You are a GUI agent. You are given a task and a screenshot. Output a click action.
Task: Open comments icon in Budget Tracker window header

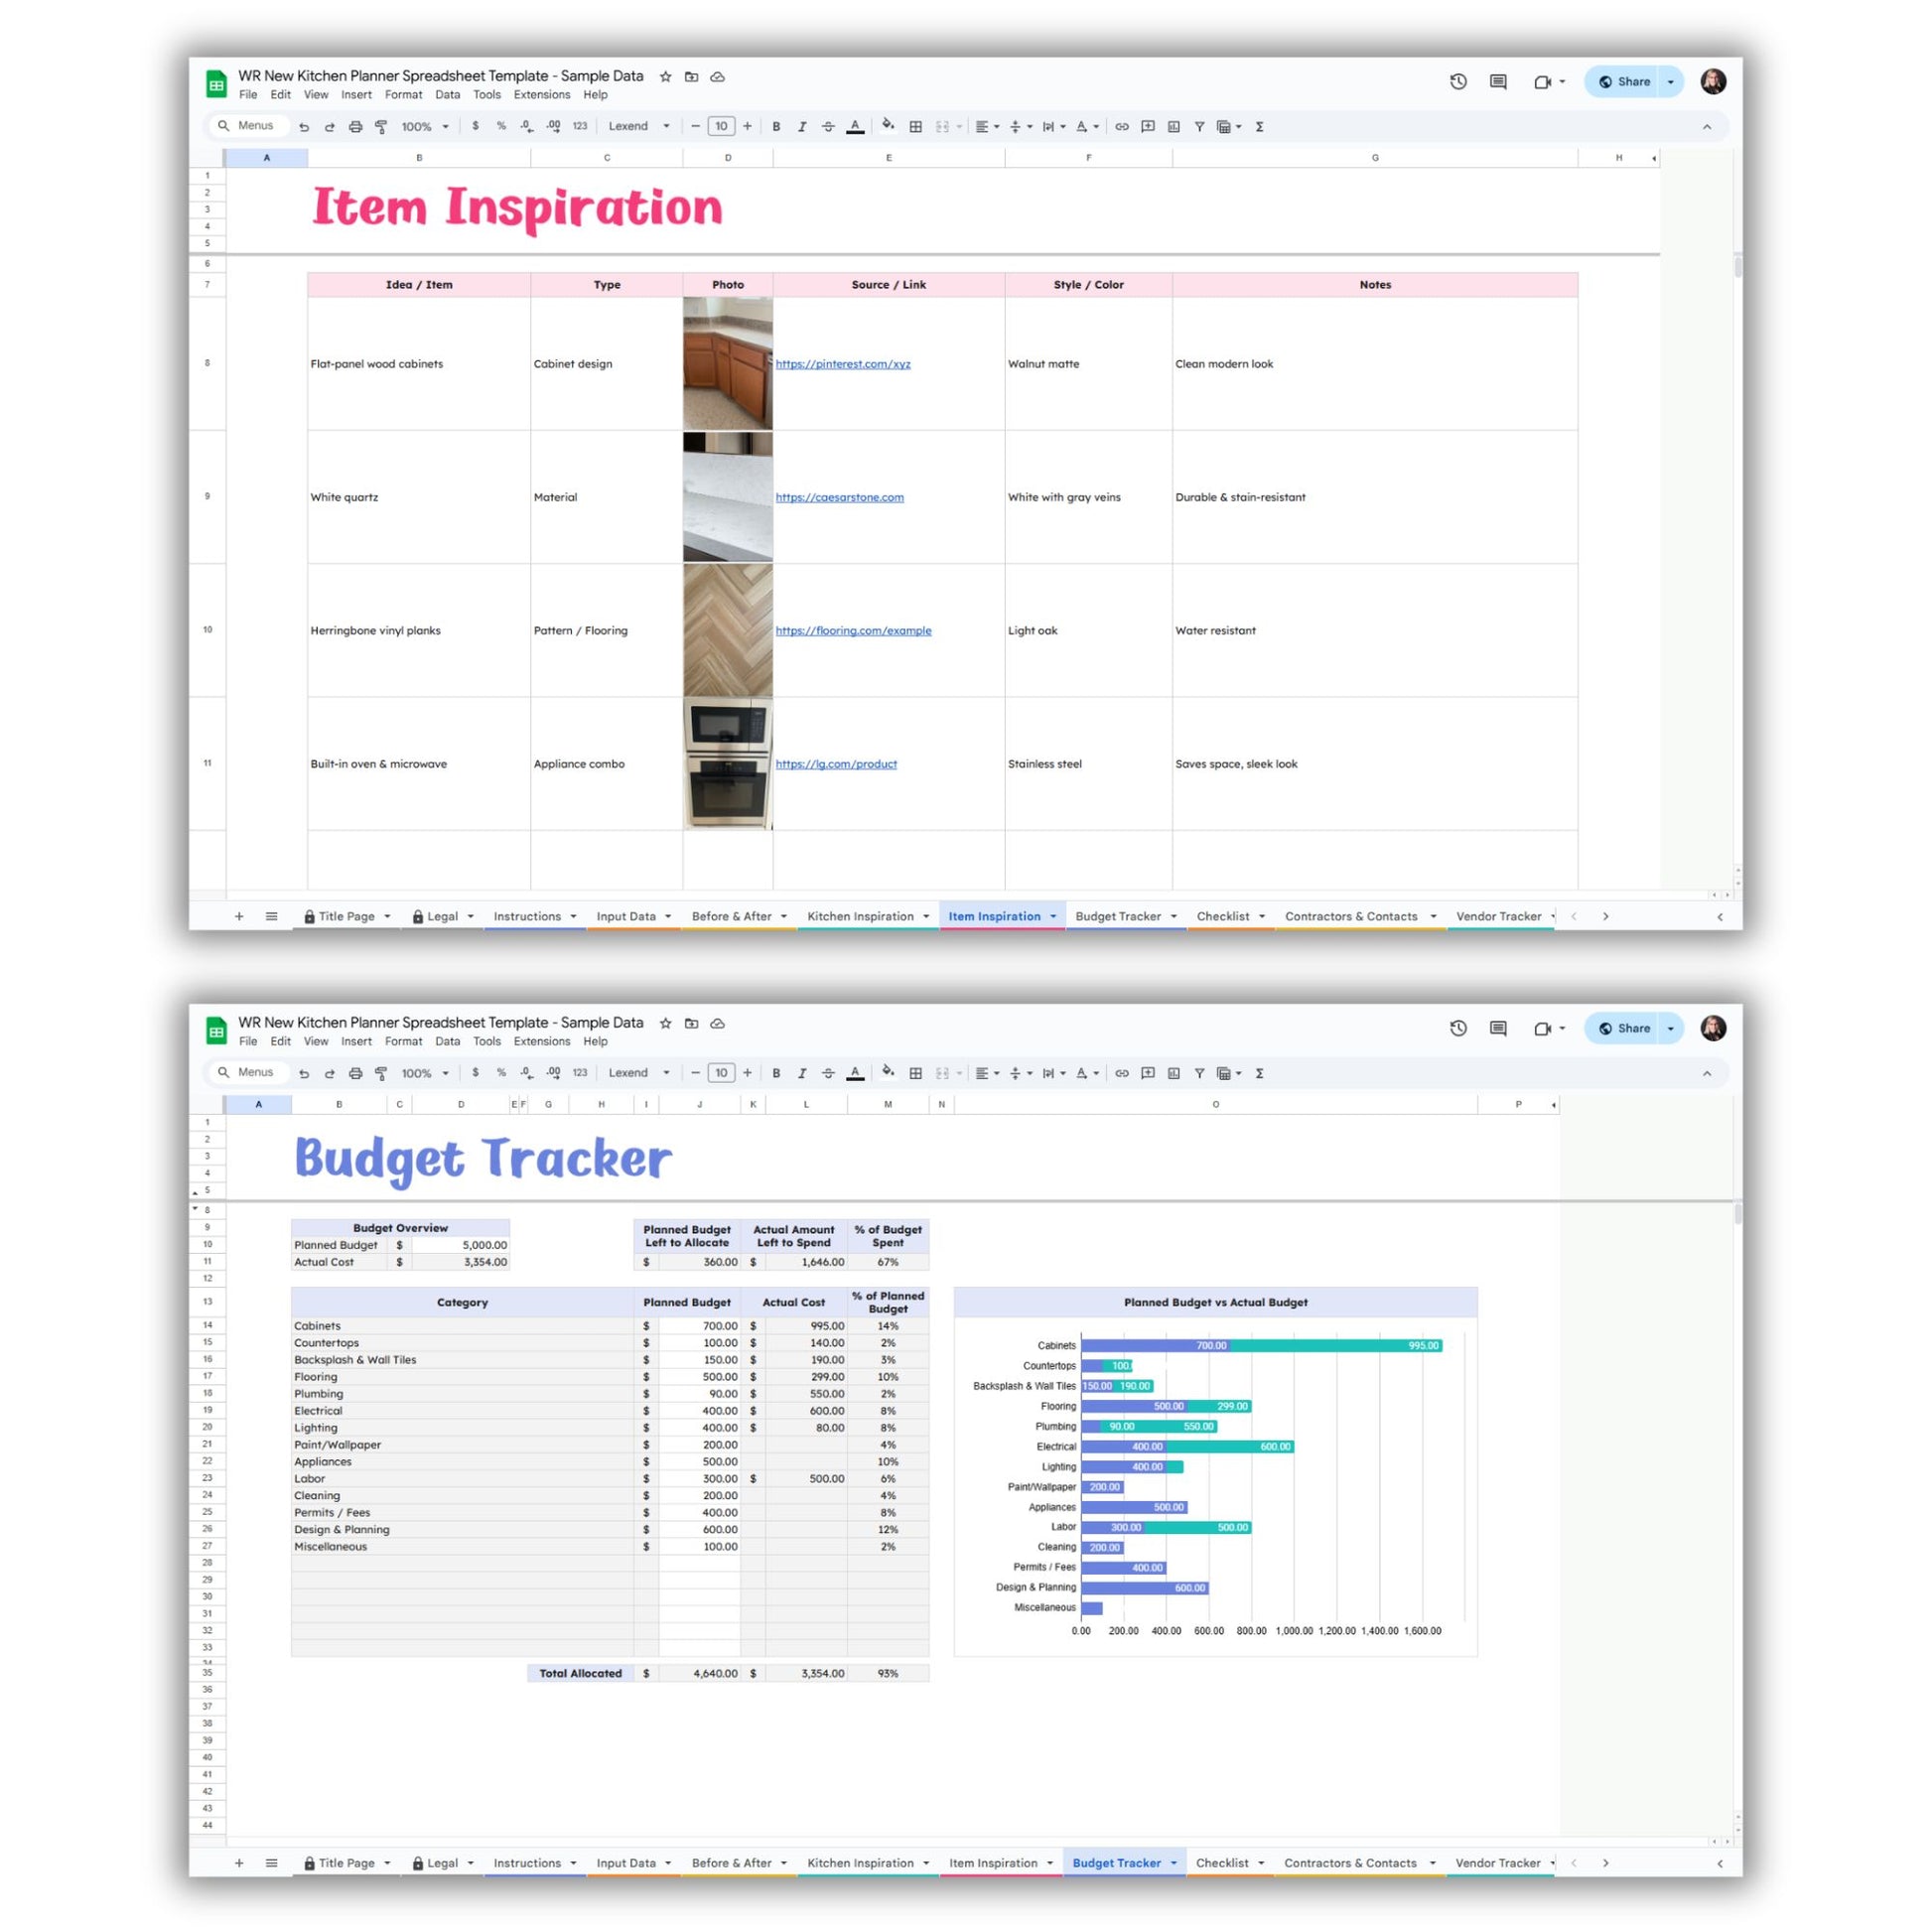pyautogui.click(x=1498, y=1028)
